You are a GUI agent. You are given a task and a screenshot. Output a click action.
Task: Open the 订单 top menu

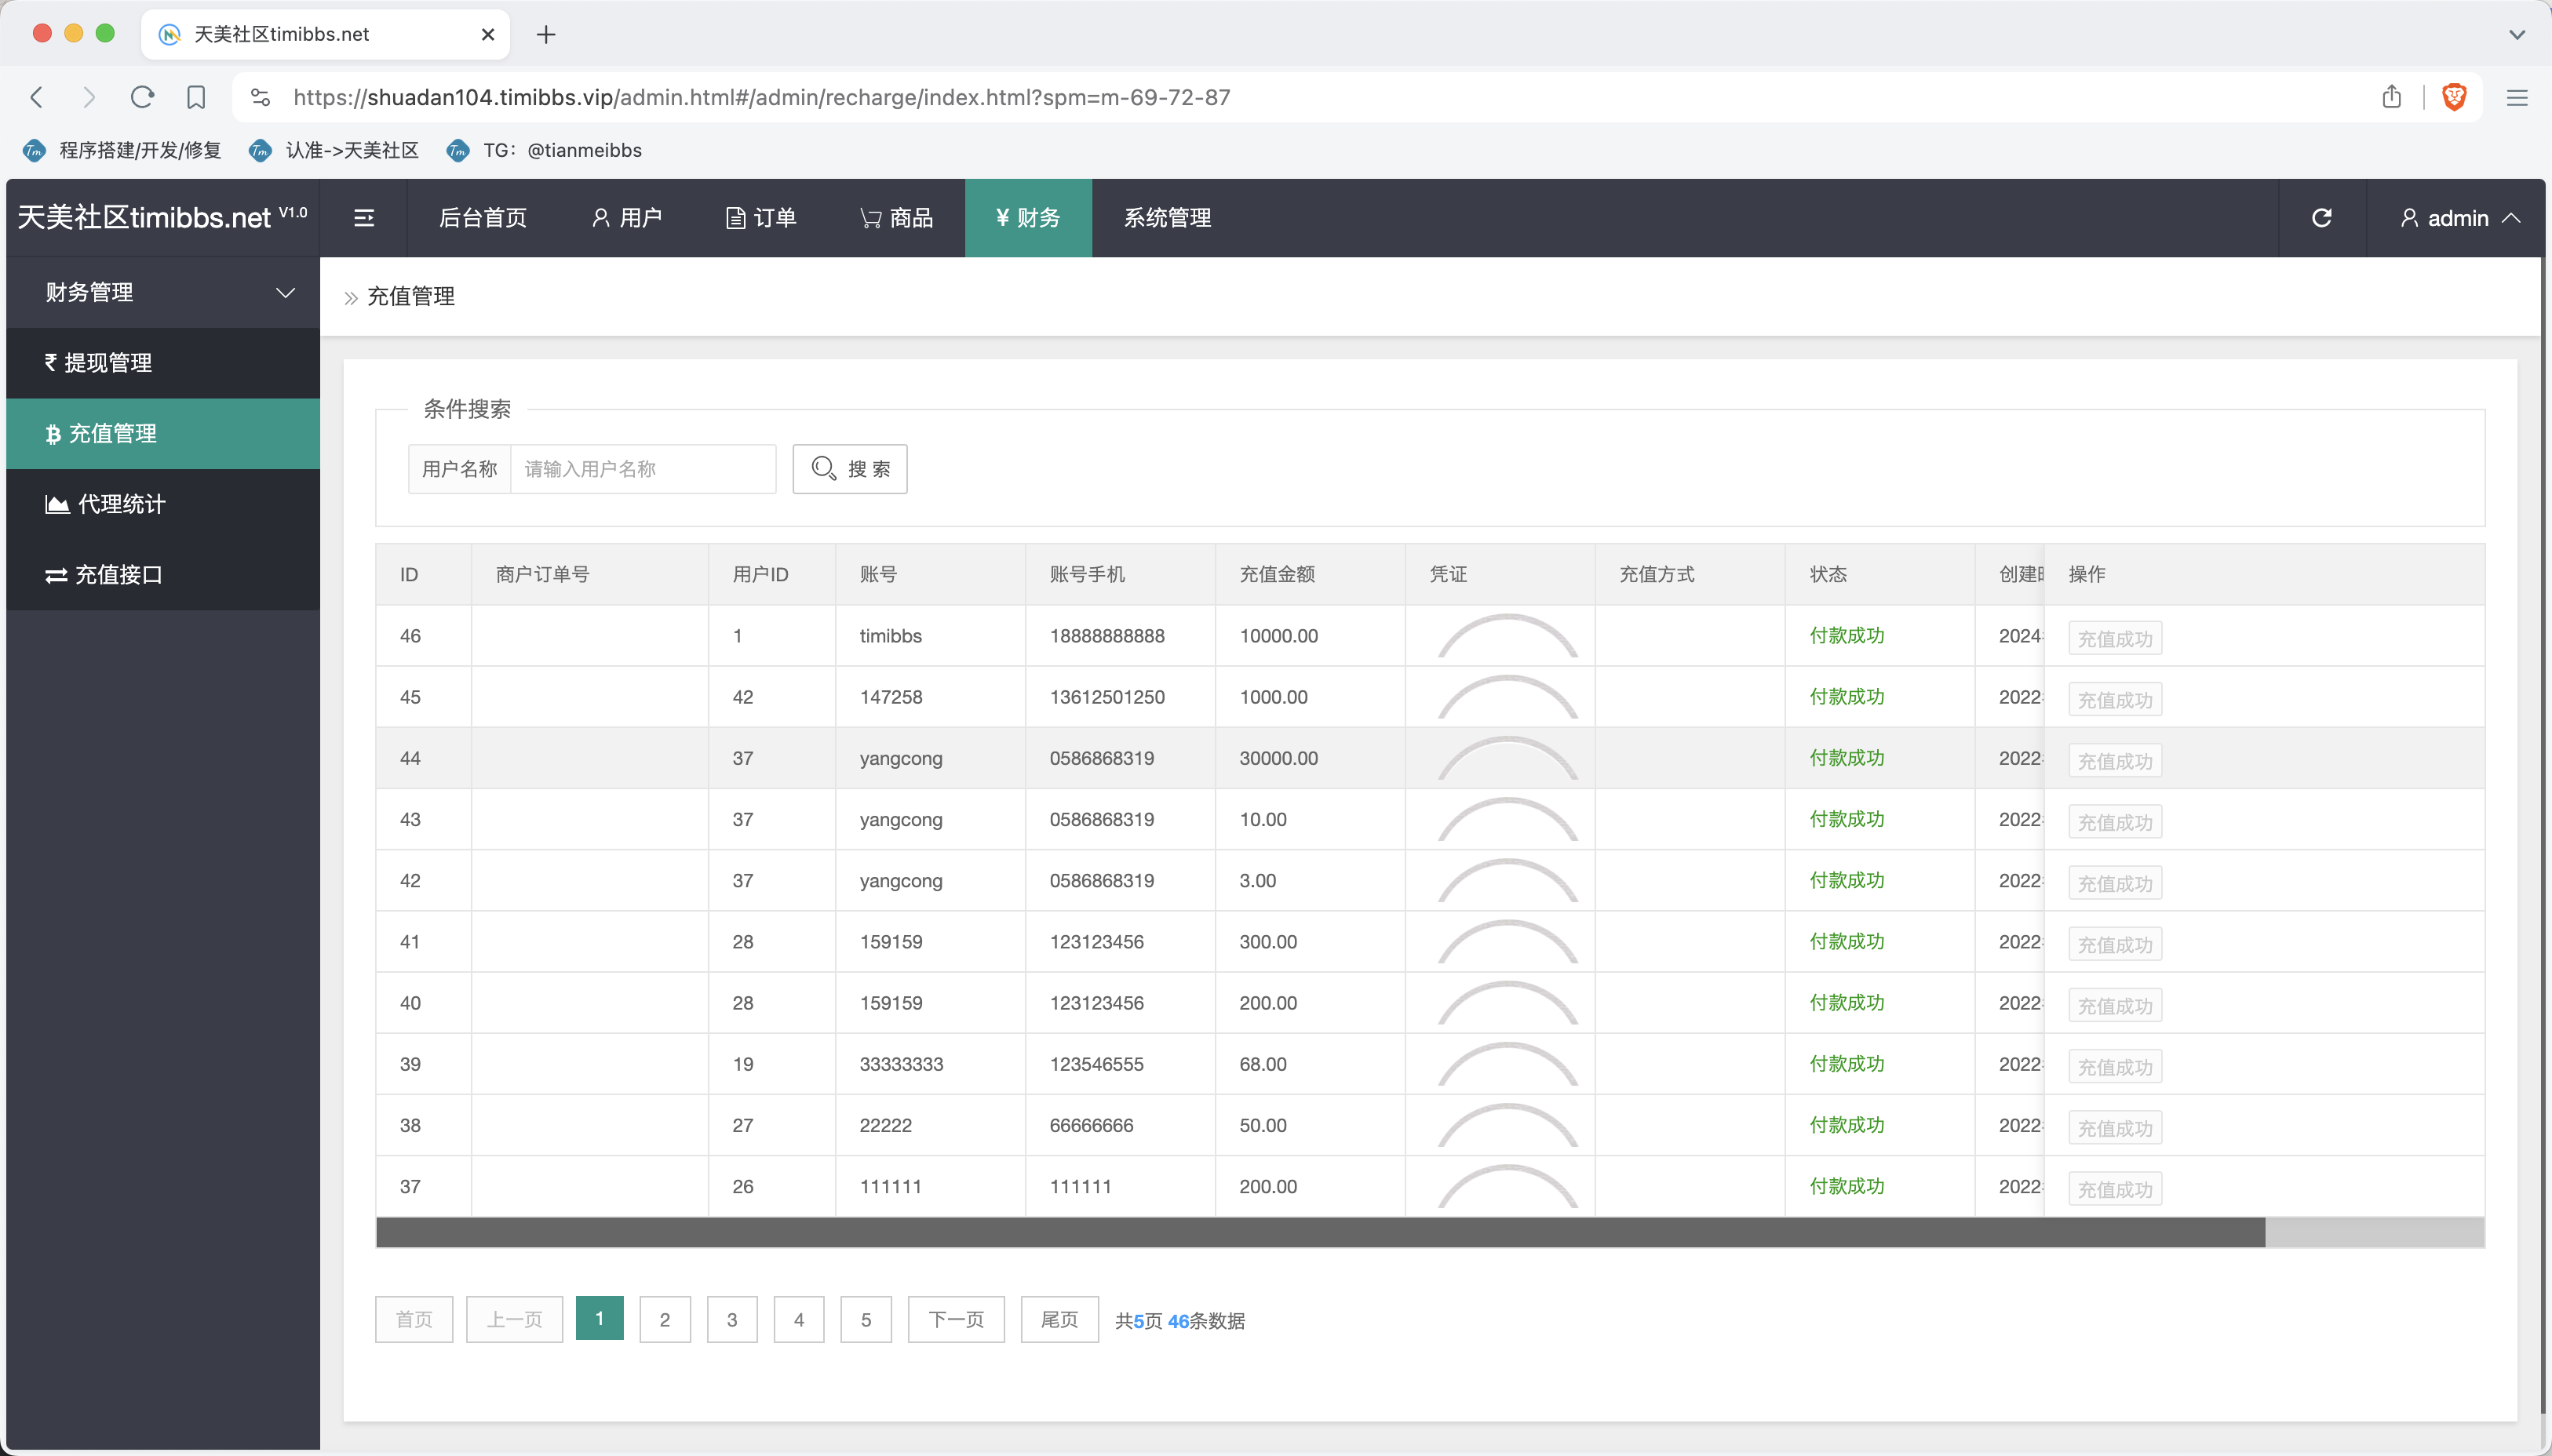coord(761,218)
